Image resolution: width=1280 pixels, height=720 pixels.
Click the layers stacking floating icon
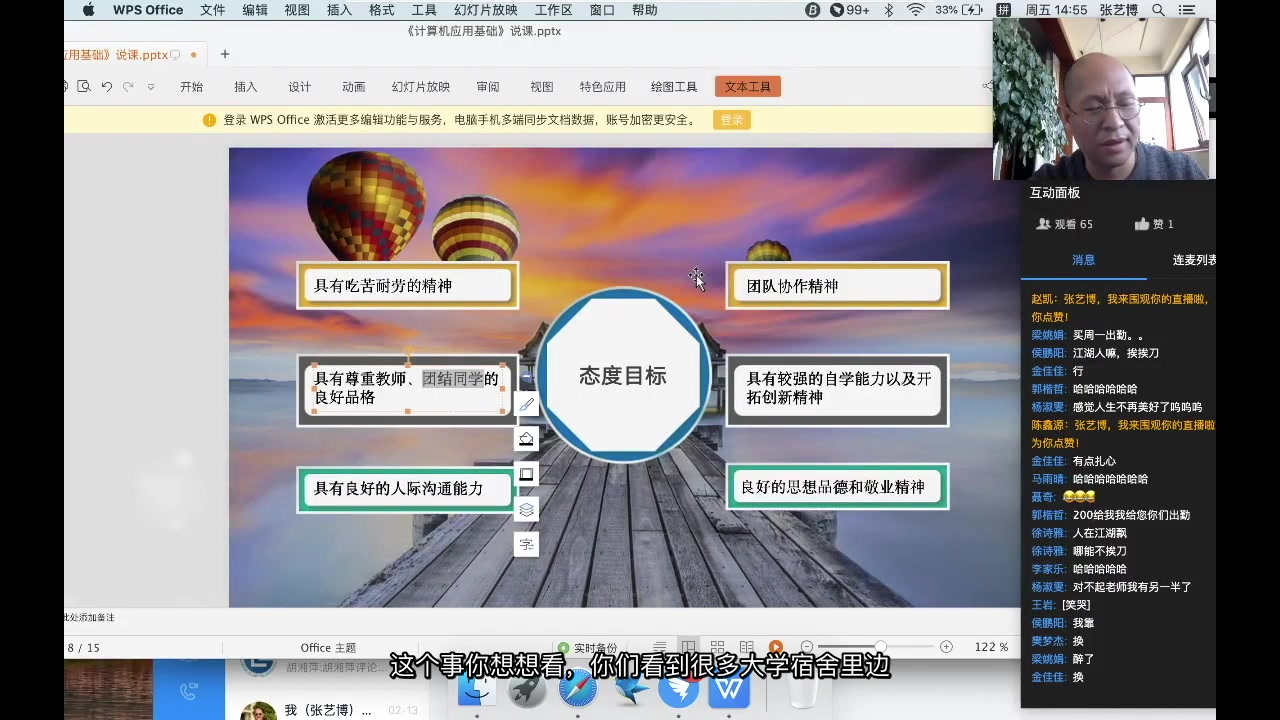(x=526, y=509)
